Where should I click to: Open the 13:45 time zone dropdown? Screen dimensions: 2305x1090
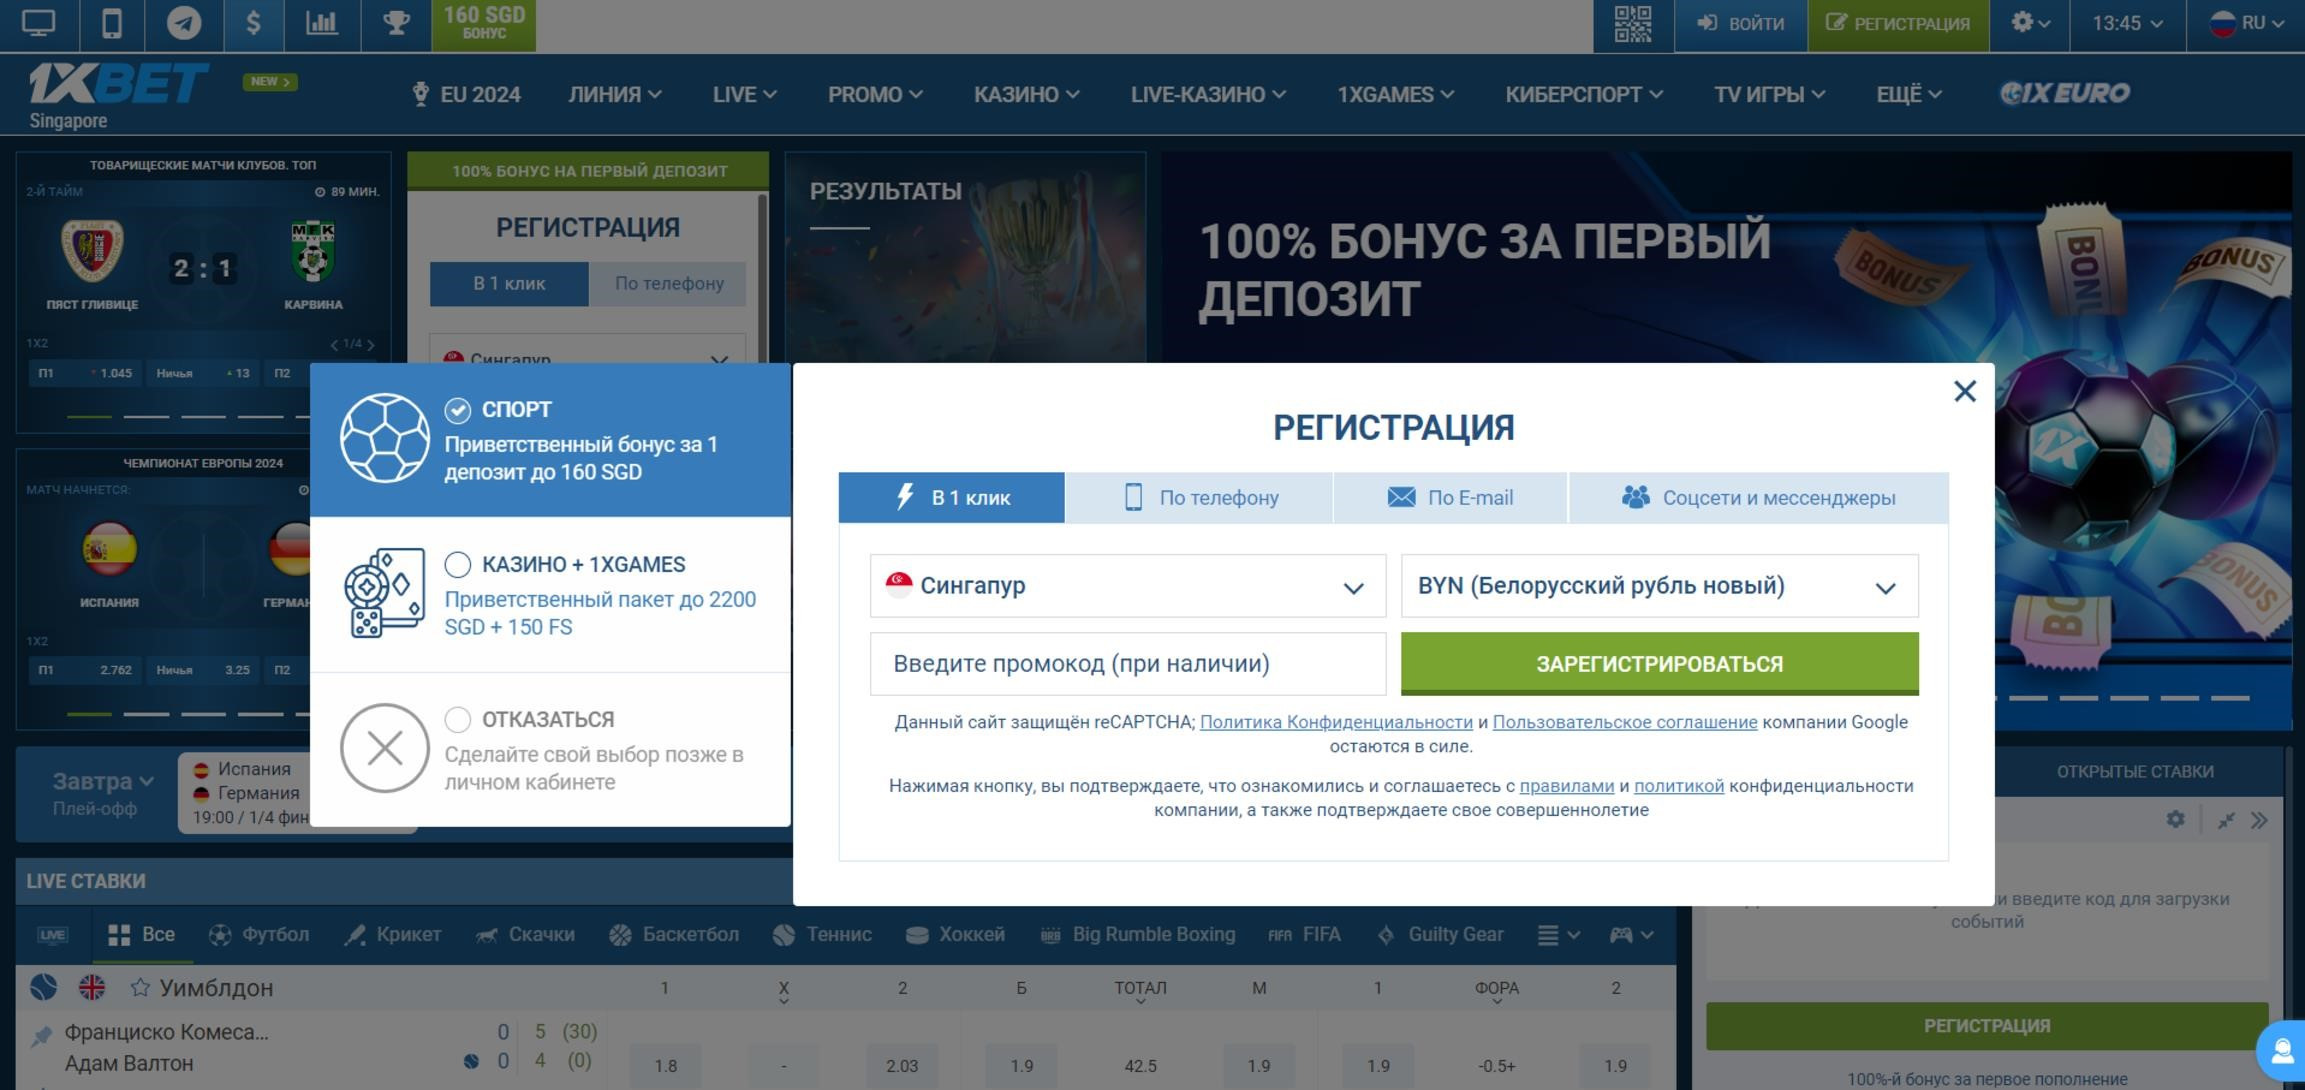(x=2127, y=24)
